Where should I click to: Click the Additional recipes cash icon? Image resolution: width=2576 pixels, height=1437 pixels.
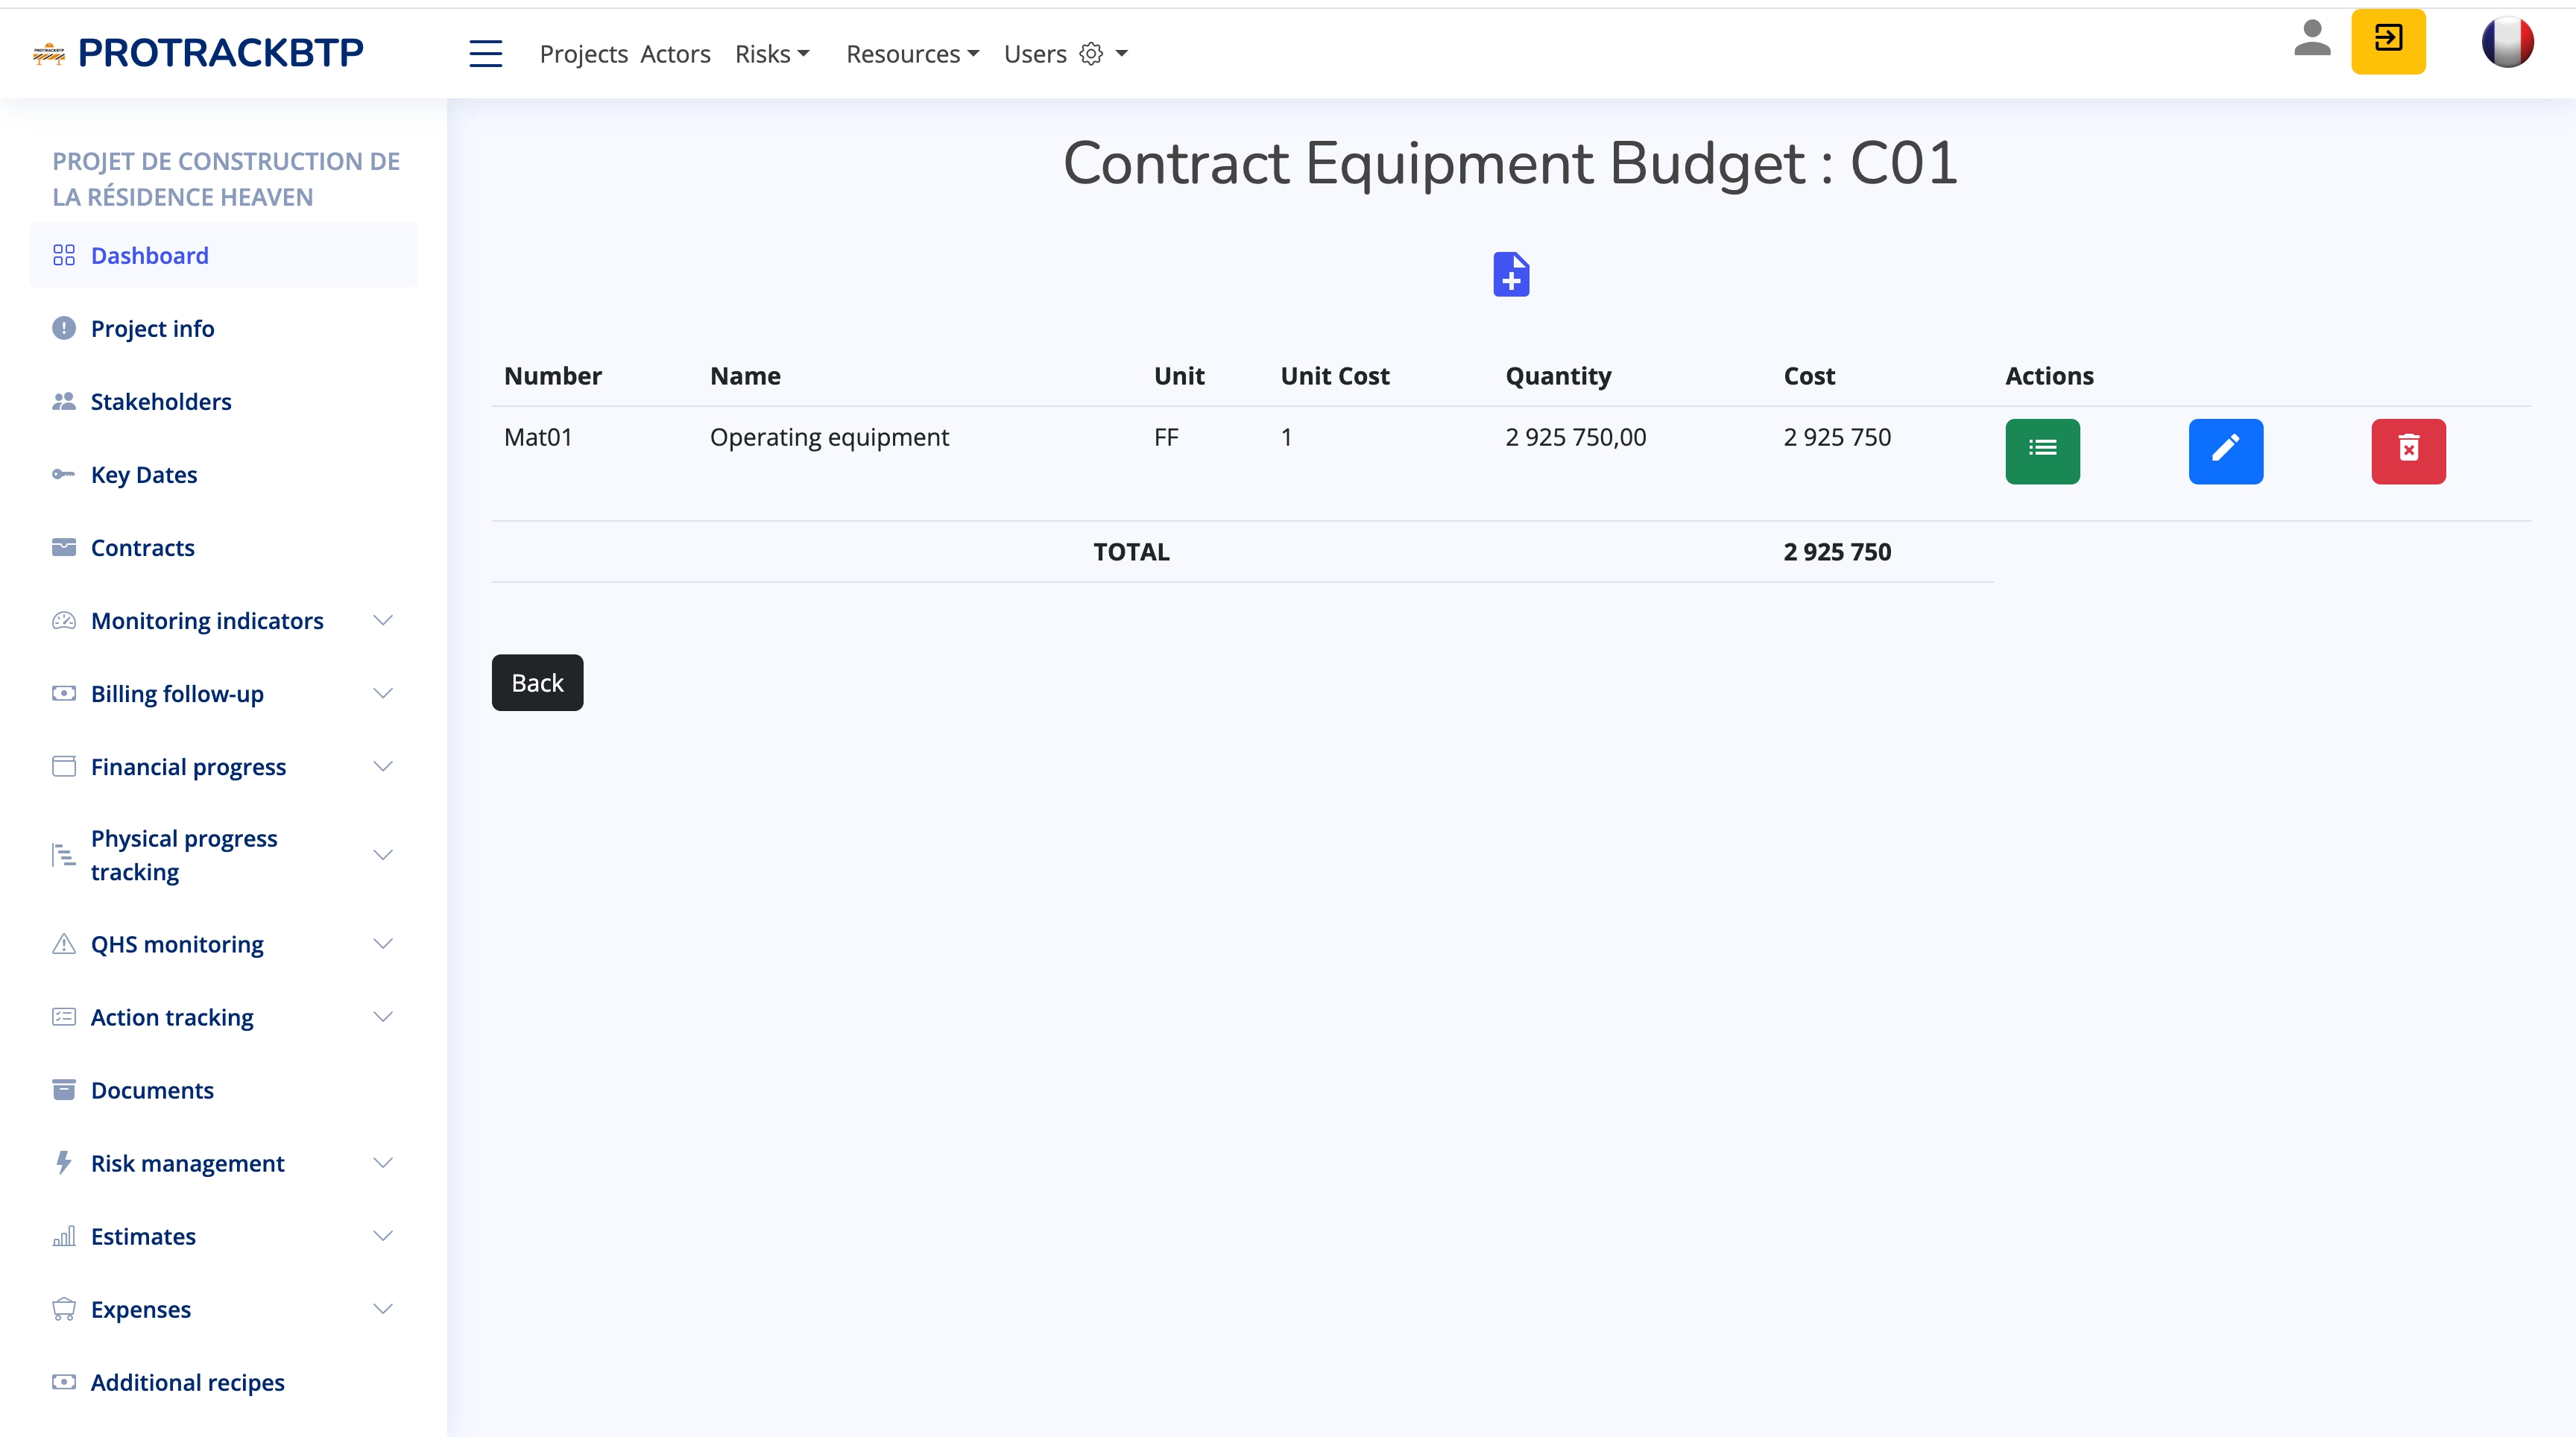64,1382
